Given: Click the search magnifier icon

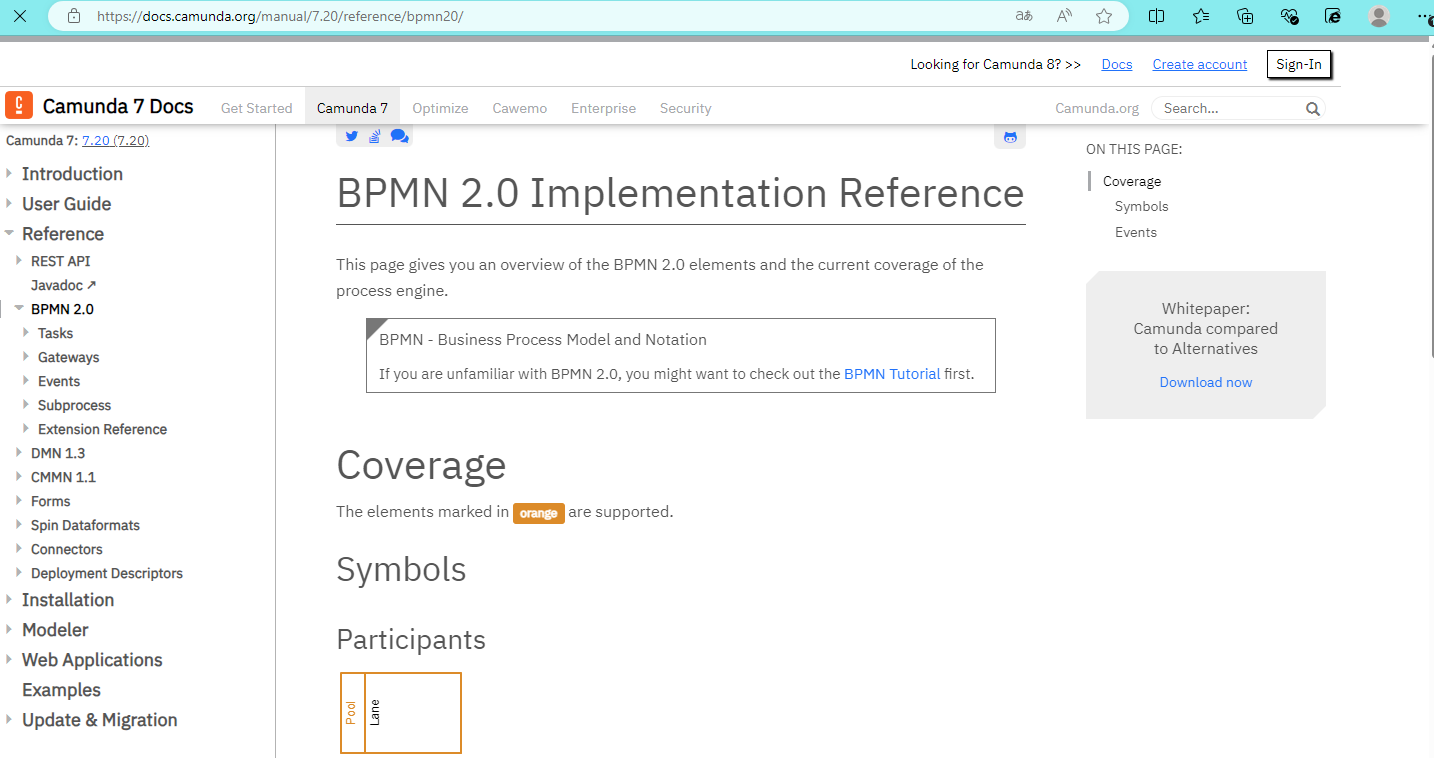Looking at the screenshot, I should tap(1313, 109).
